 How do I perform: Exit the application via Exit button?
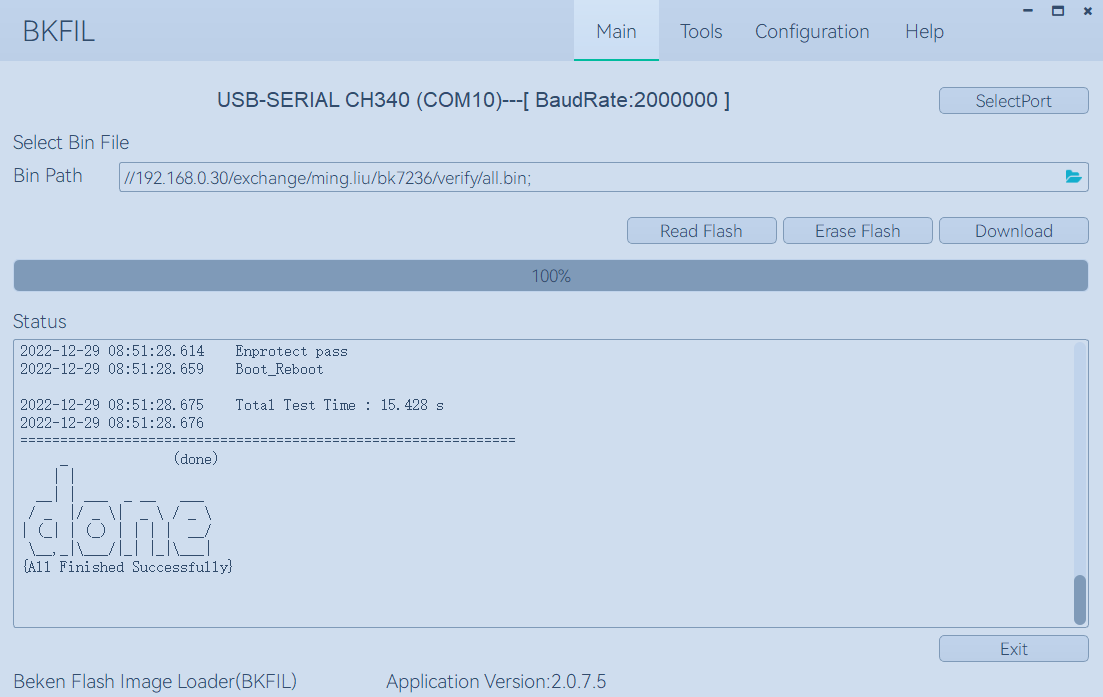coord(1013,649)
